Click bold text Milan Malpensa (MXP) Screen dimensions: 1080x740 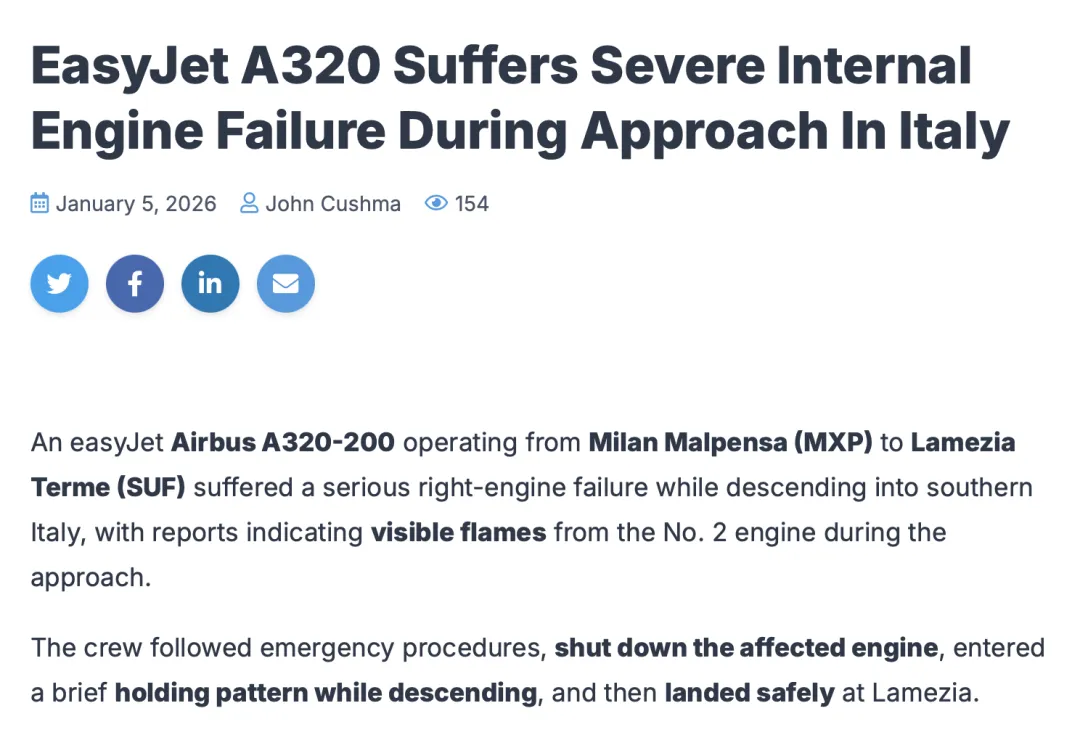pos(730,442)
